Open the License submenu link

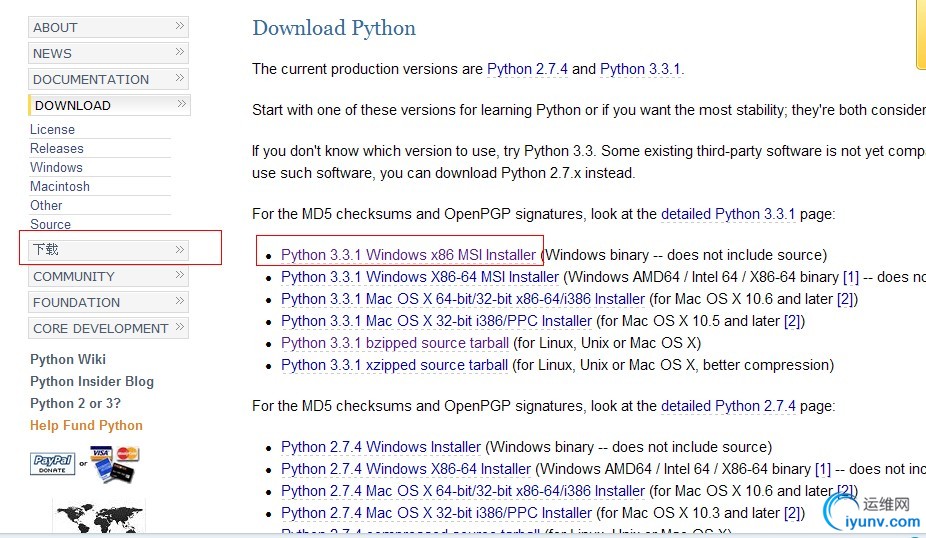pos(53,129)
